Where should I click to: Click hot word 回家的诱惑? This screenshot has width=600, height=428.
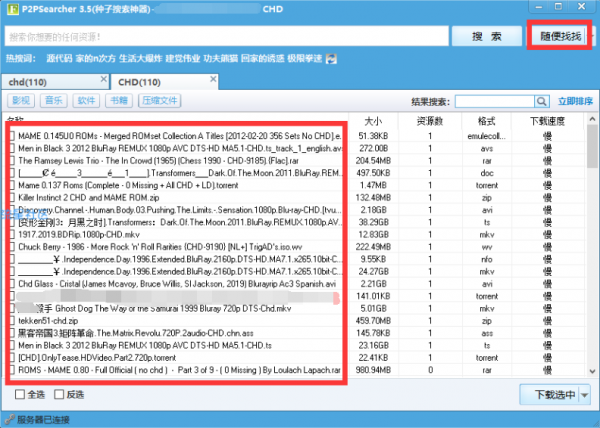click(x=262, y=59)
